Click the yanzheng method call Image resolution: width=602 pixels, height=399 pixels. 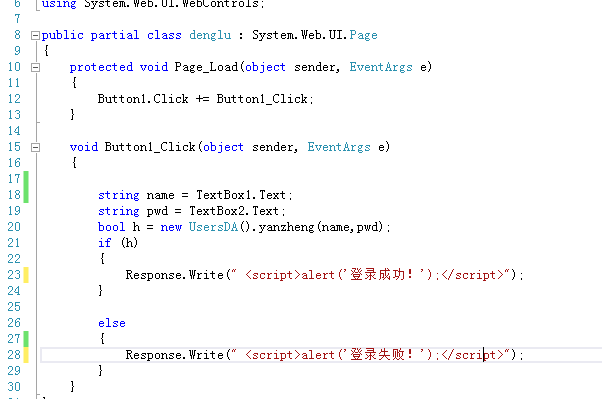[x=286, y=227]
